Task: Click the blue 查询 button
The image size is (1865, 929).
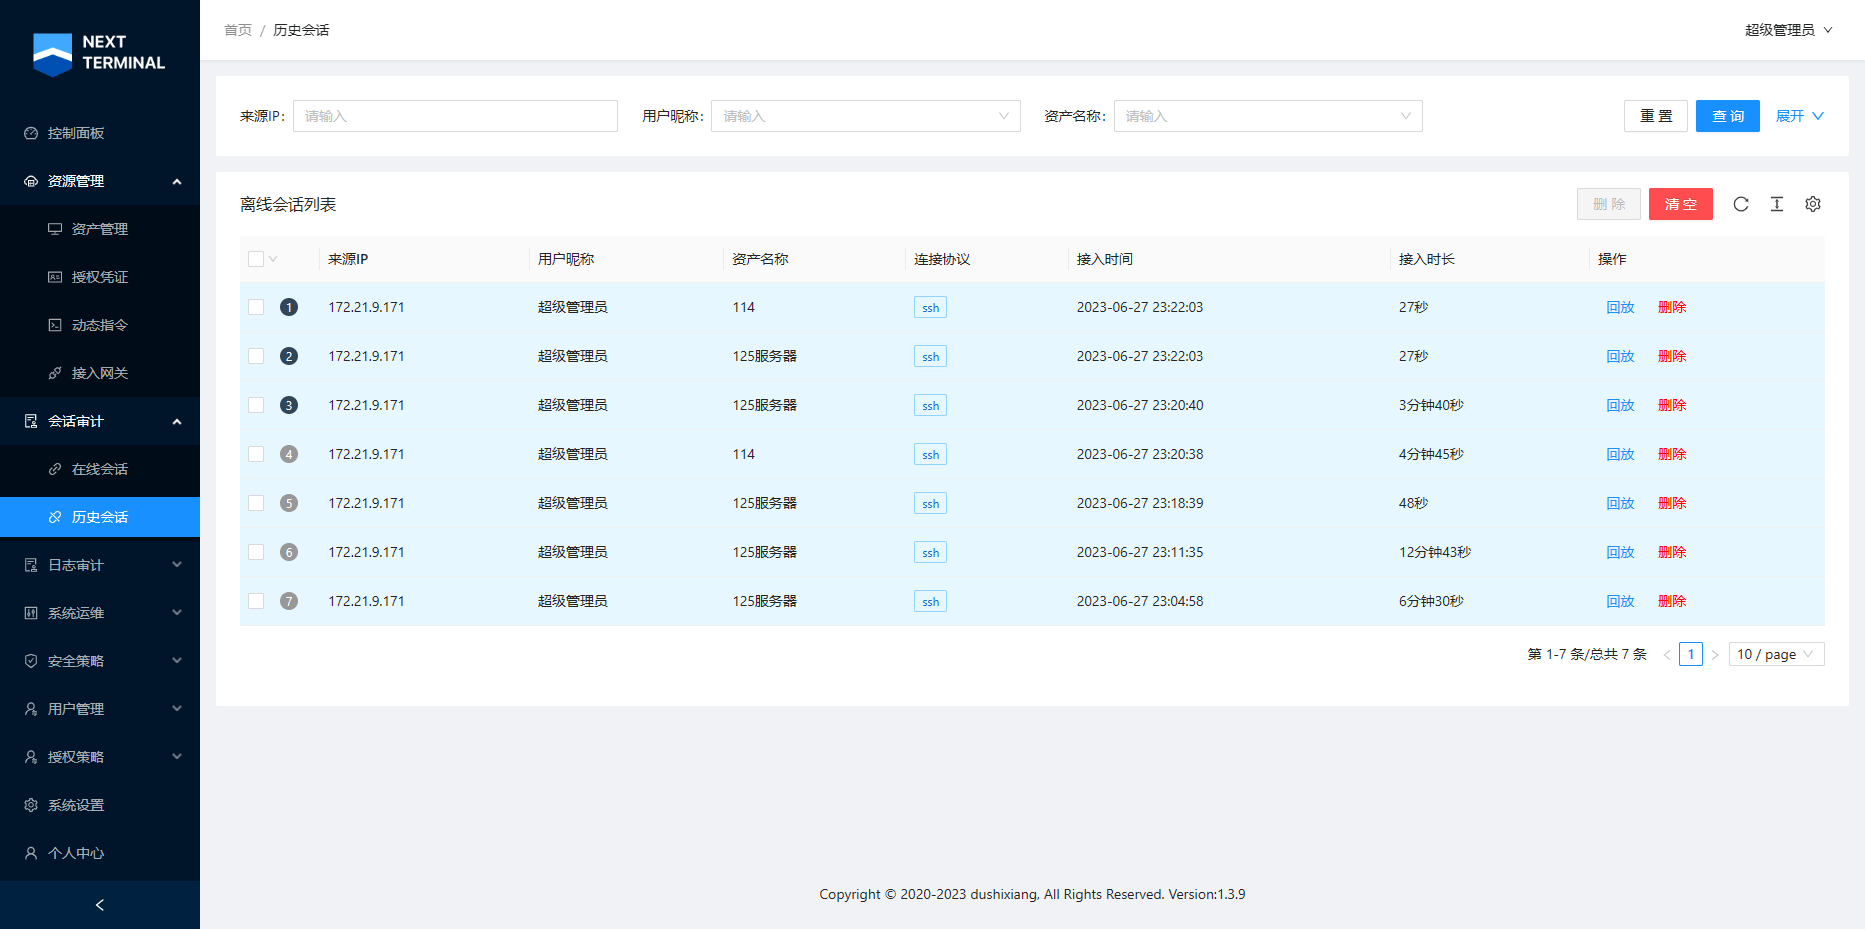Action: point(1727,116)
